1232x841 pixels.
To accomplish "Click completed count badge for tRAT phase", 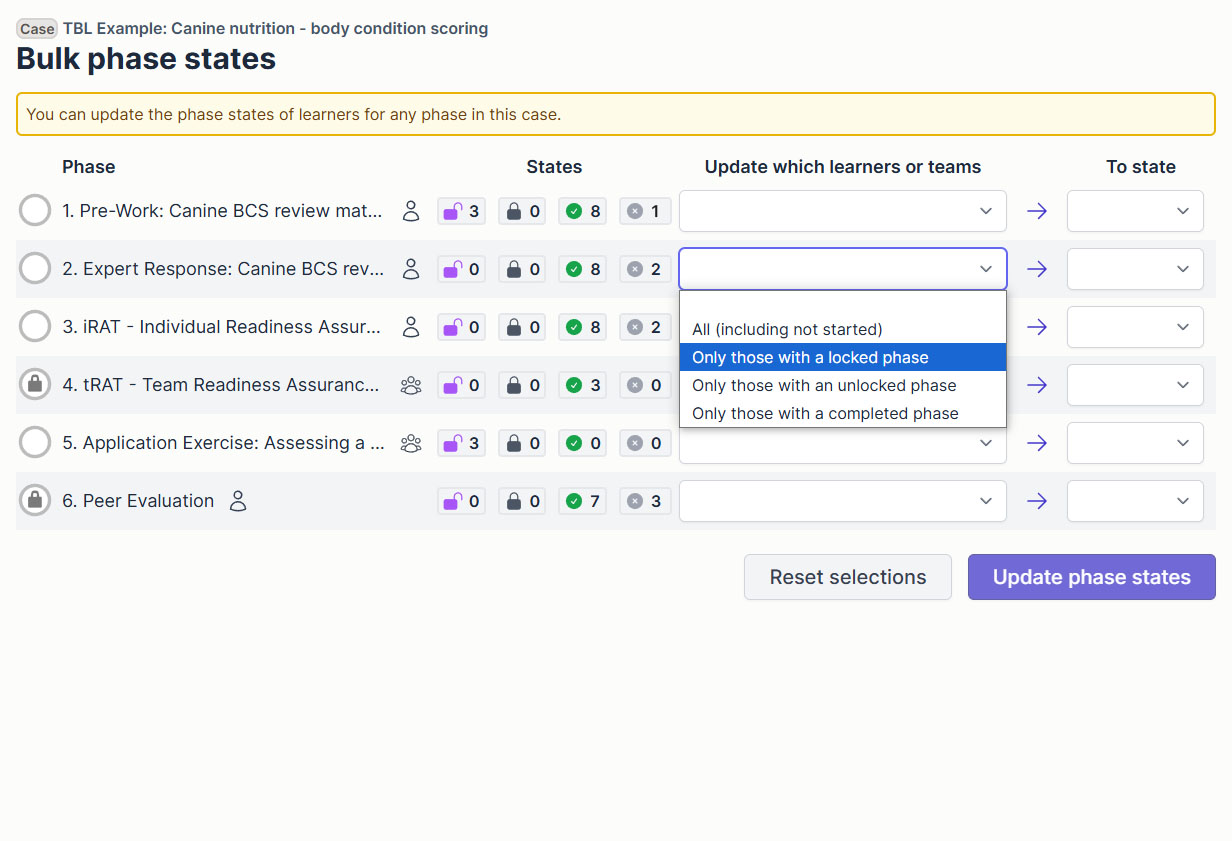I will (582, 385).
